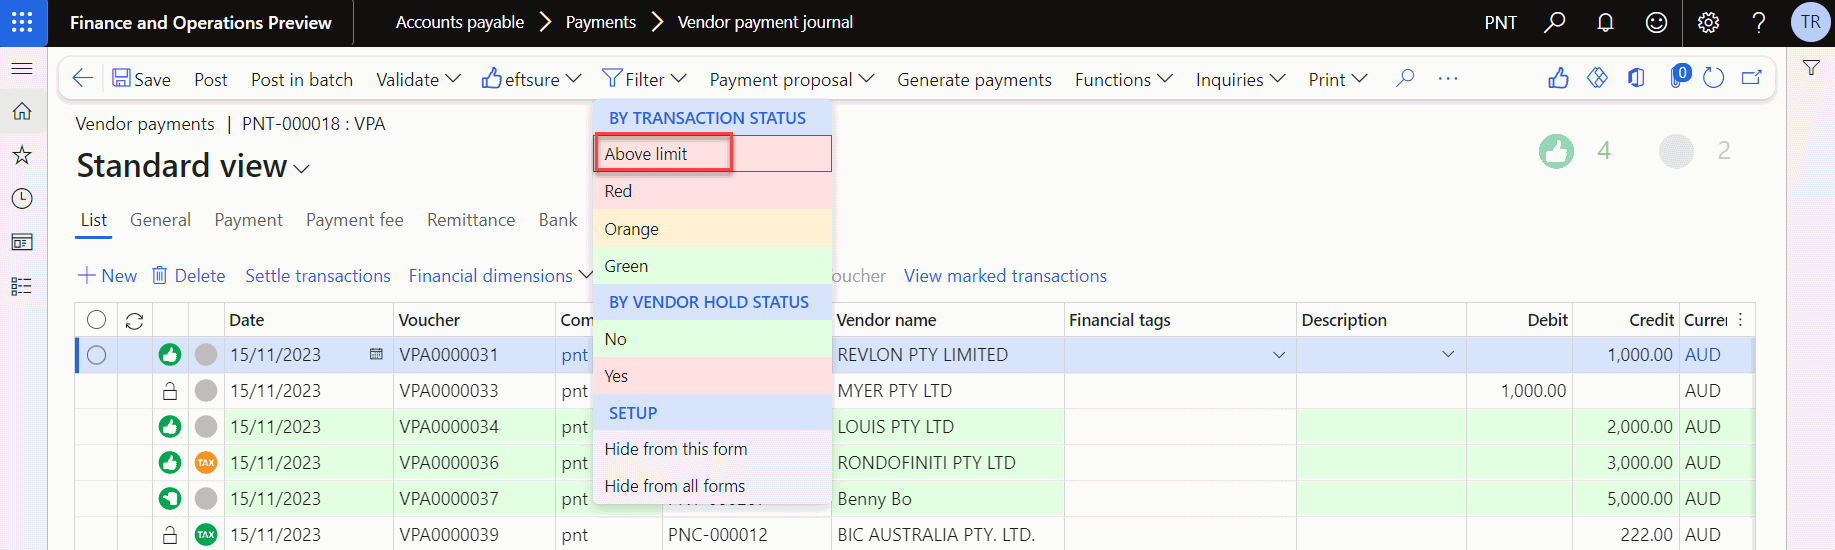The image size is (1835, 550).
Task: Click the diamond personalize icon
Action: coord(1597,78)
